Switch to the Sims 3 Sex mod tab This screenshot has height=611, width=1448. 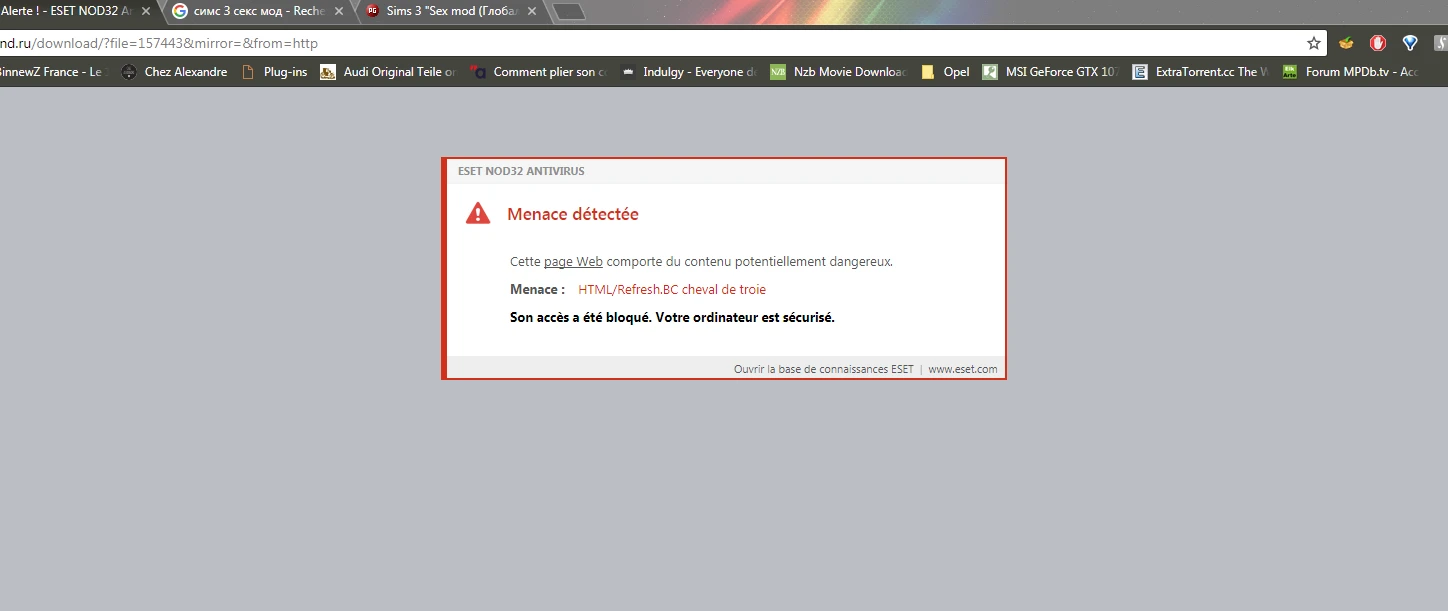point(450,12)
